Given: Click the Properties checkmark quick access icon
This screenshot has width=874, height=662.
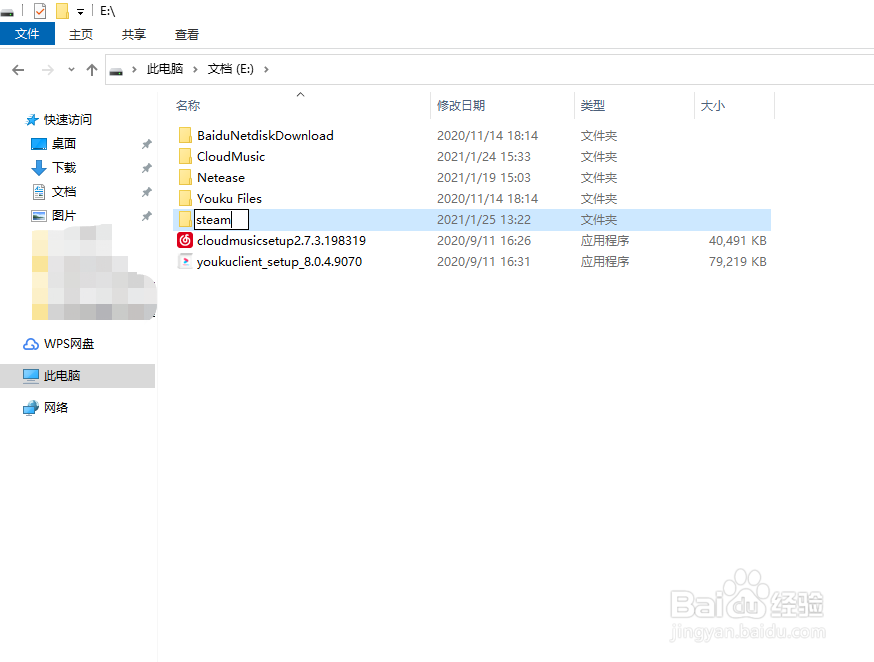Looking at the screenshot, I should [40, 11].
